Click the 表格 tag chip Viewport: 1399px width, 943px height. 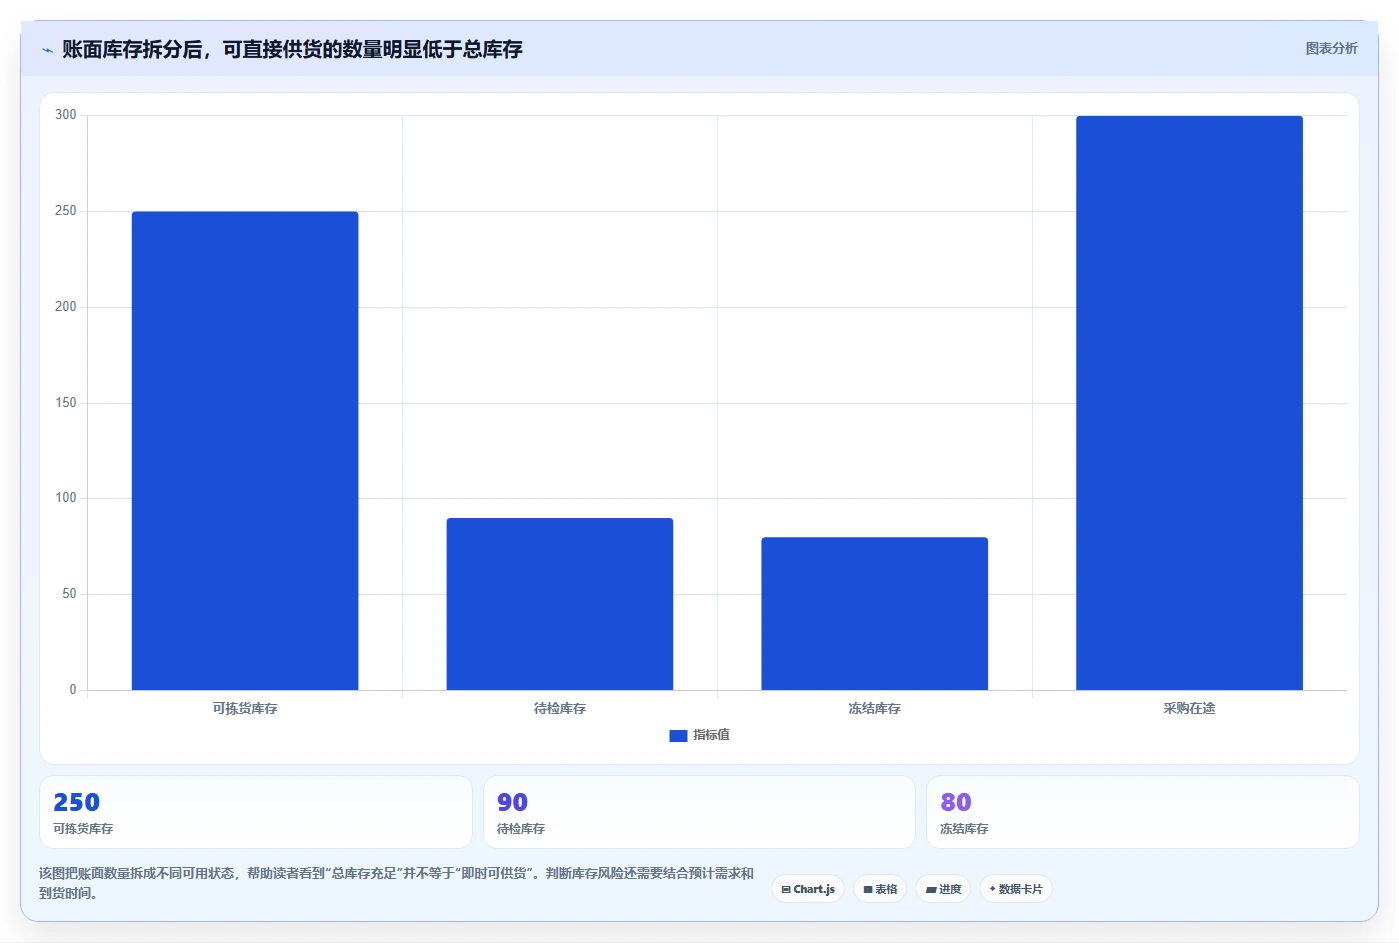(880, 889)
